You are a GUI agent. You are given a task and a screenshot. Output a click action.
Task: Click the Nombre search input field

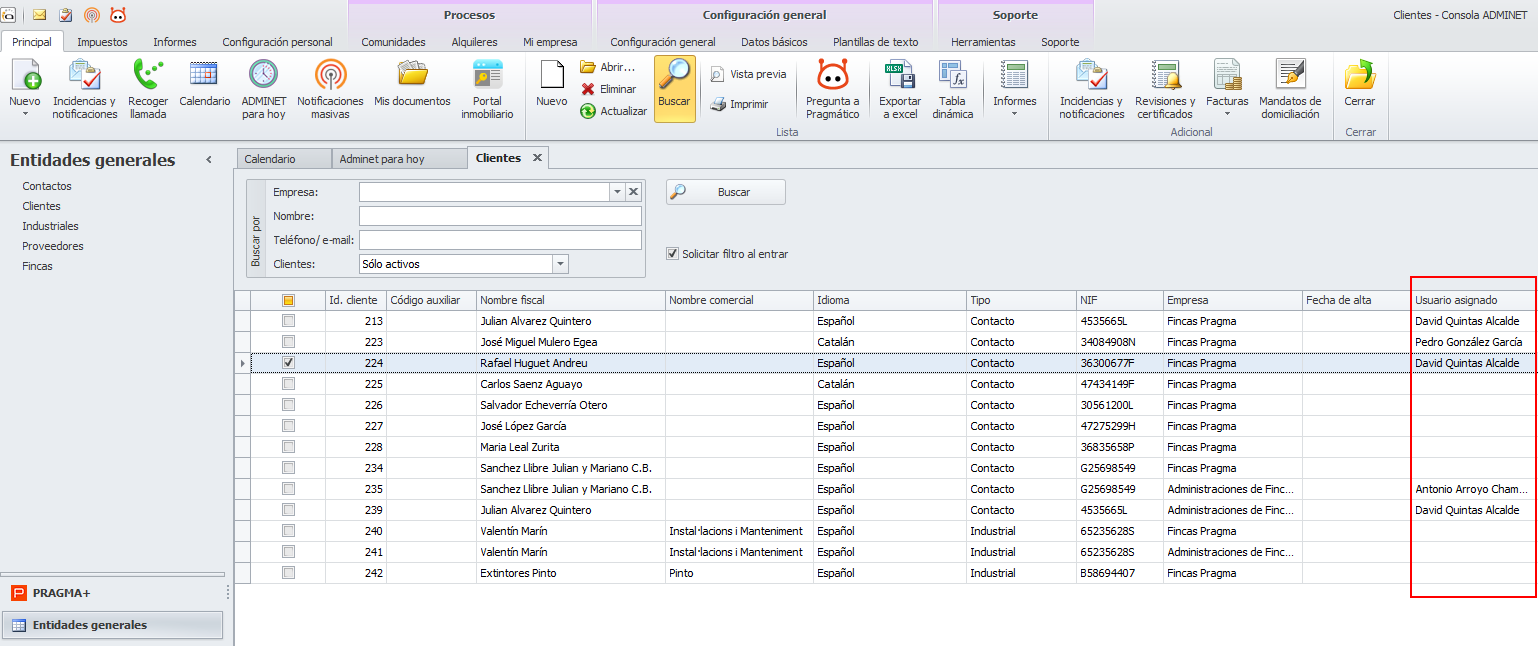pyautogui.click(x=500, y=216)
